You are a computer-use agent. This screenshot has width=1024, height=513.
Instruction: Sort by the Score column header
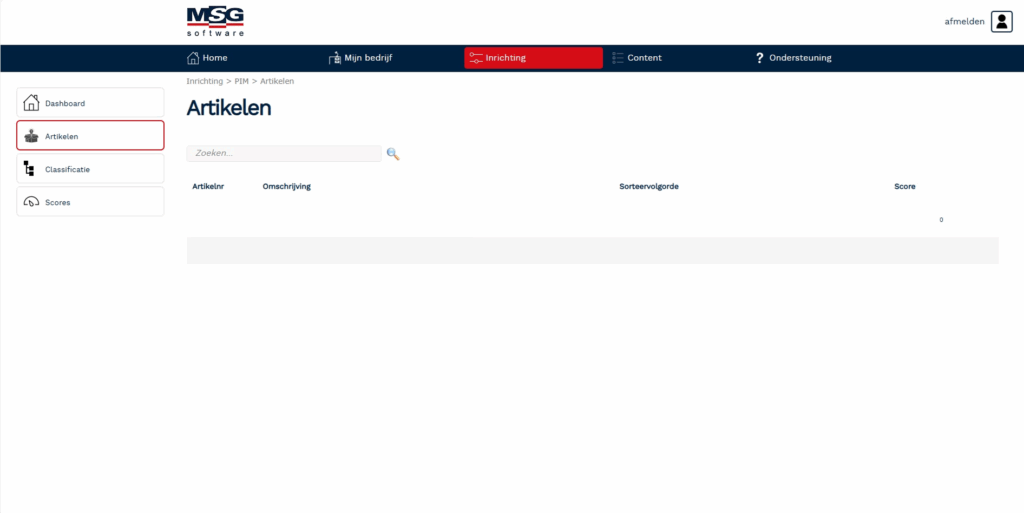(904, 187)
